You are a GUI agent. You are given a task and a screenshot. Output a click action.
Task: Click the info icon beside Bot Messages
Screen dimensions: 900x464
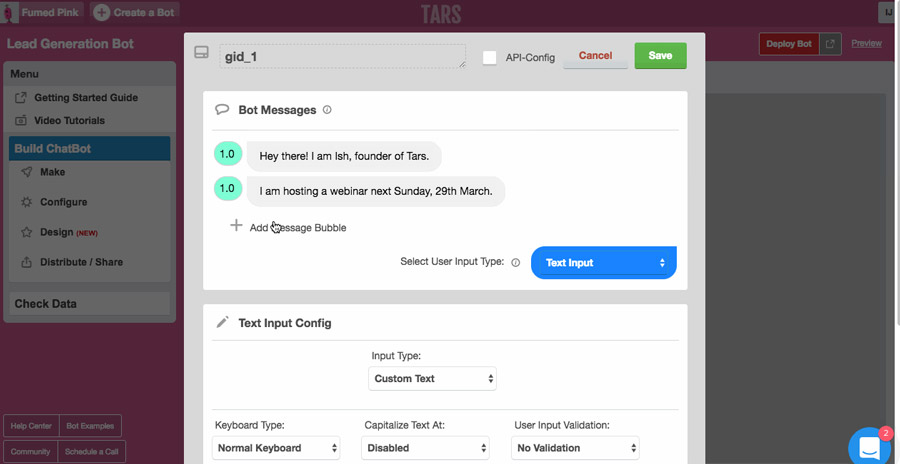pos(327,110)
